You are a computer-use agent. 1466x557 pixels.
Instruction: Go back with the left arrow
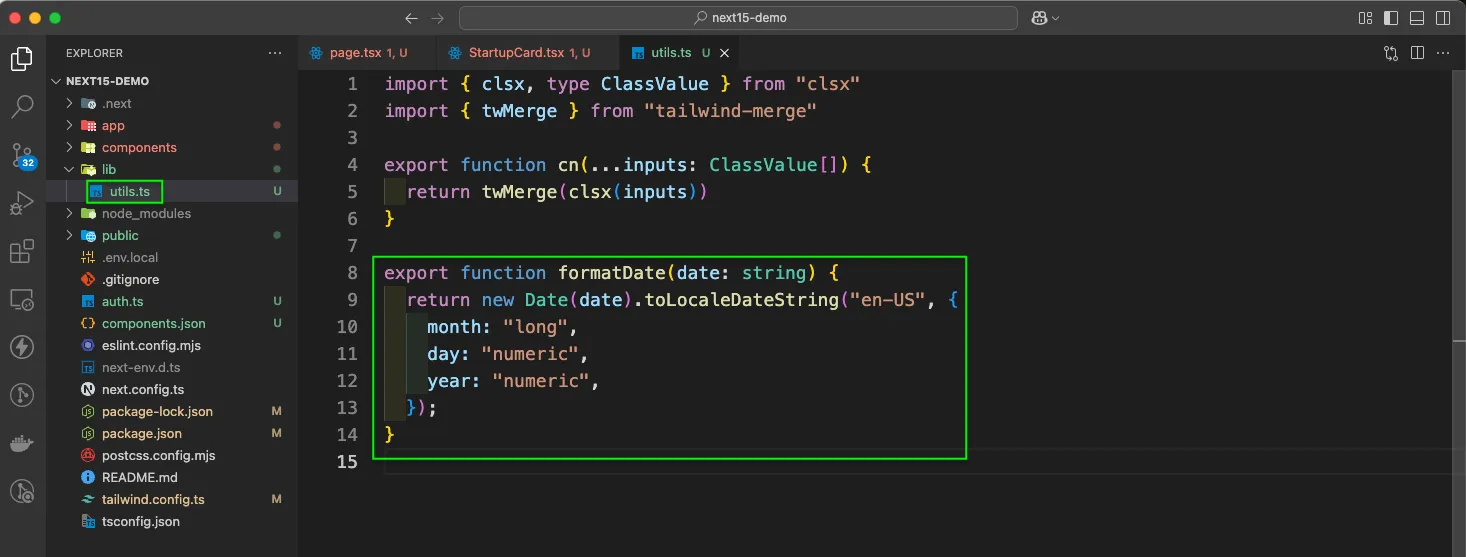pyautogui.click(x=411, y=18)
